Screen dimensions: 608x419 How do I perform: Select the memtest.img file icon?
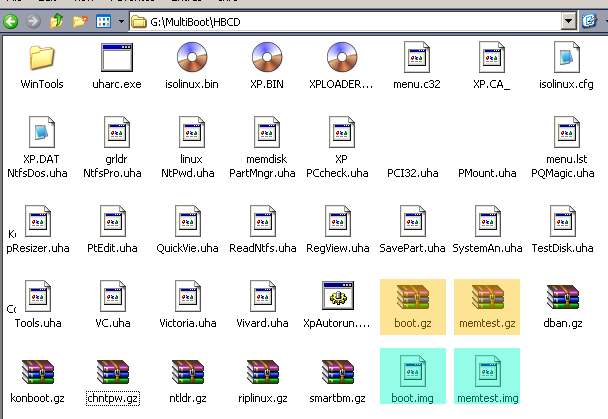[487, 371]
